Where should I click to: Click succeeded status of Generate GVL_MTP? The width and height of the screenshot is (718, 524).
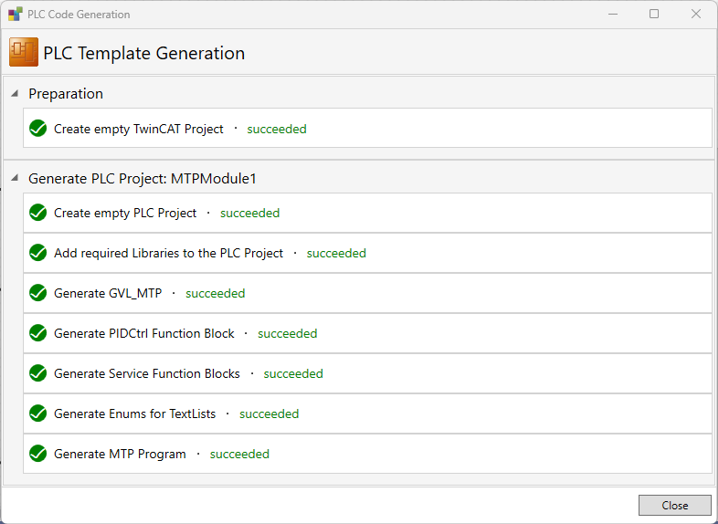(x=215, y=294)
